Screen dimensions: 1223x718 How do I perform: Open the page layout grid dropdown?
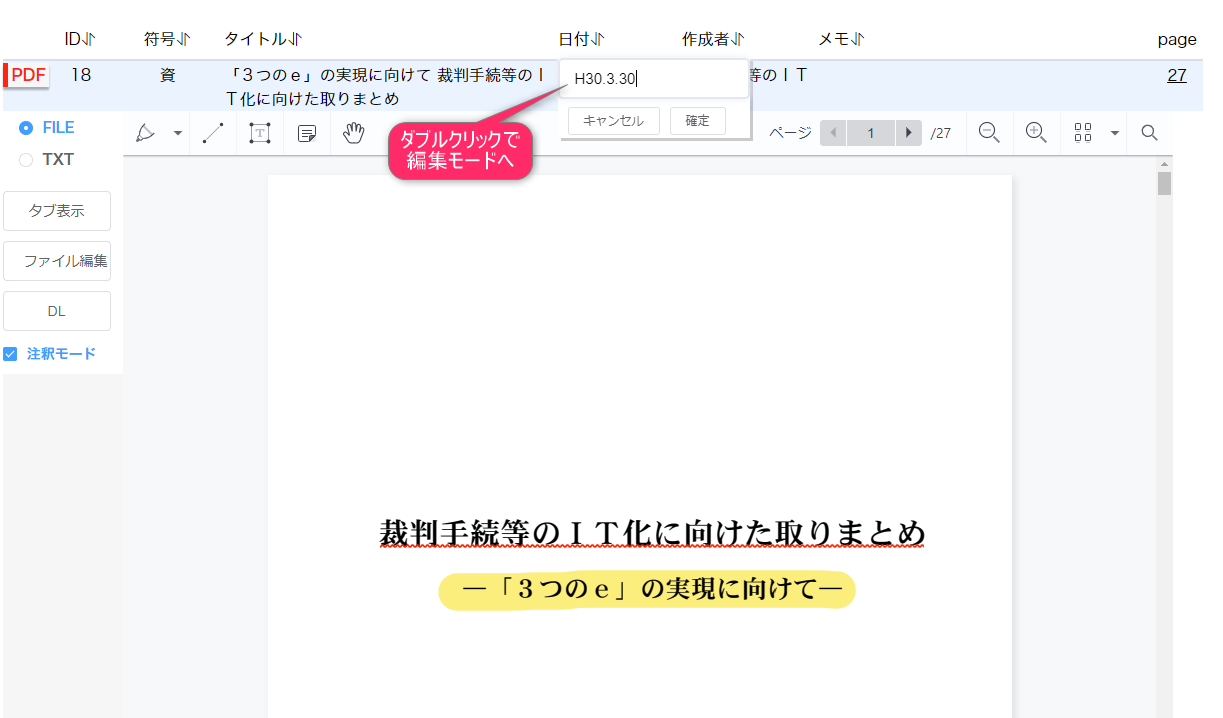(1114, 133)
